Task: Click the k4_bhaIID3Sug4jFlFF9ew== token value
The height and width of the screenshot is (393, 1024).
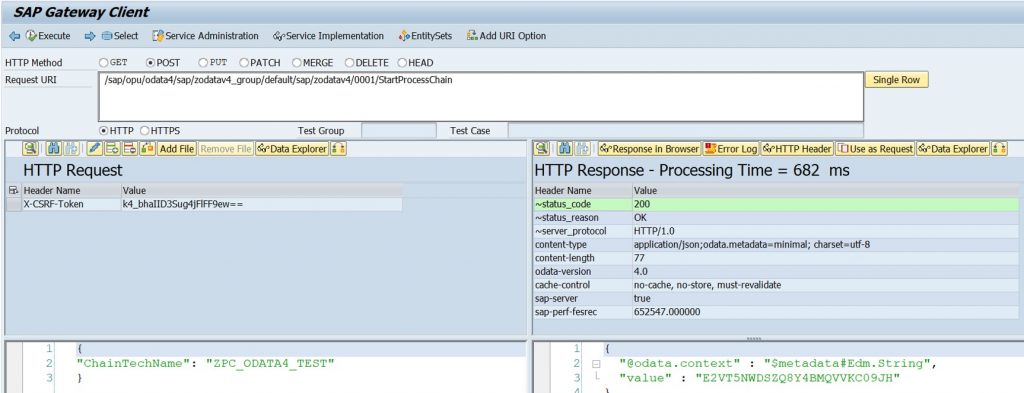Action: [x=182, y=204]
